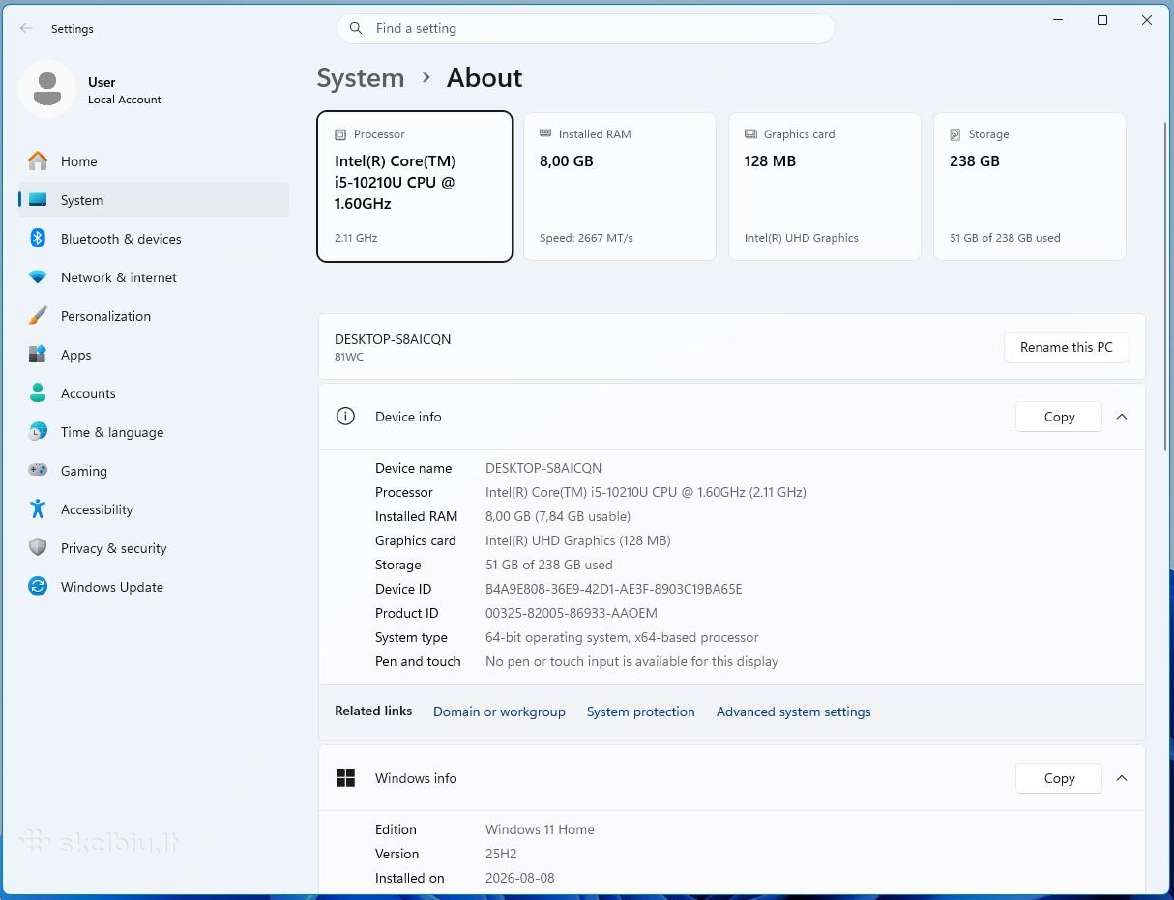
Task: Collapse the Device info section chevron
Action: 1122,417
